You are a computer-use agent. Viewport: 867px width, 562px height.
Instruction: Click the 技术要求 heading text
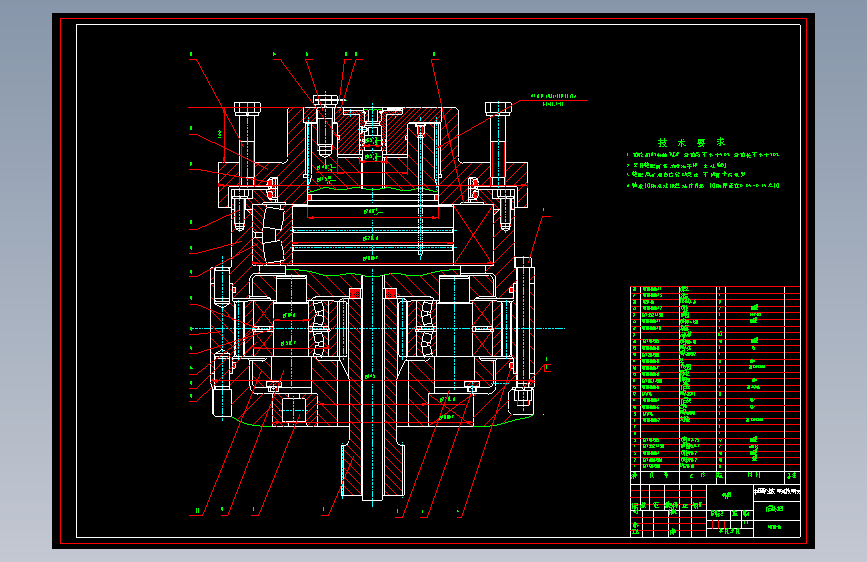(x=690, y=143)
